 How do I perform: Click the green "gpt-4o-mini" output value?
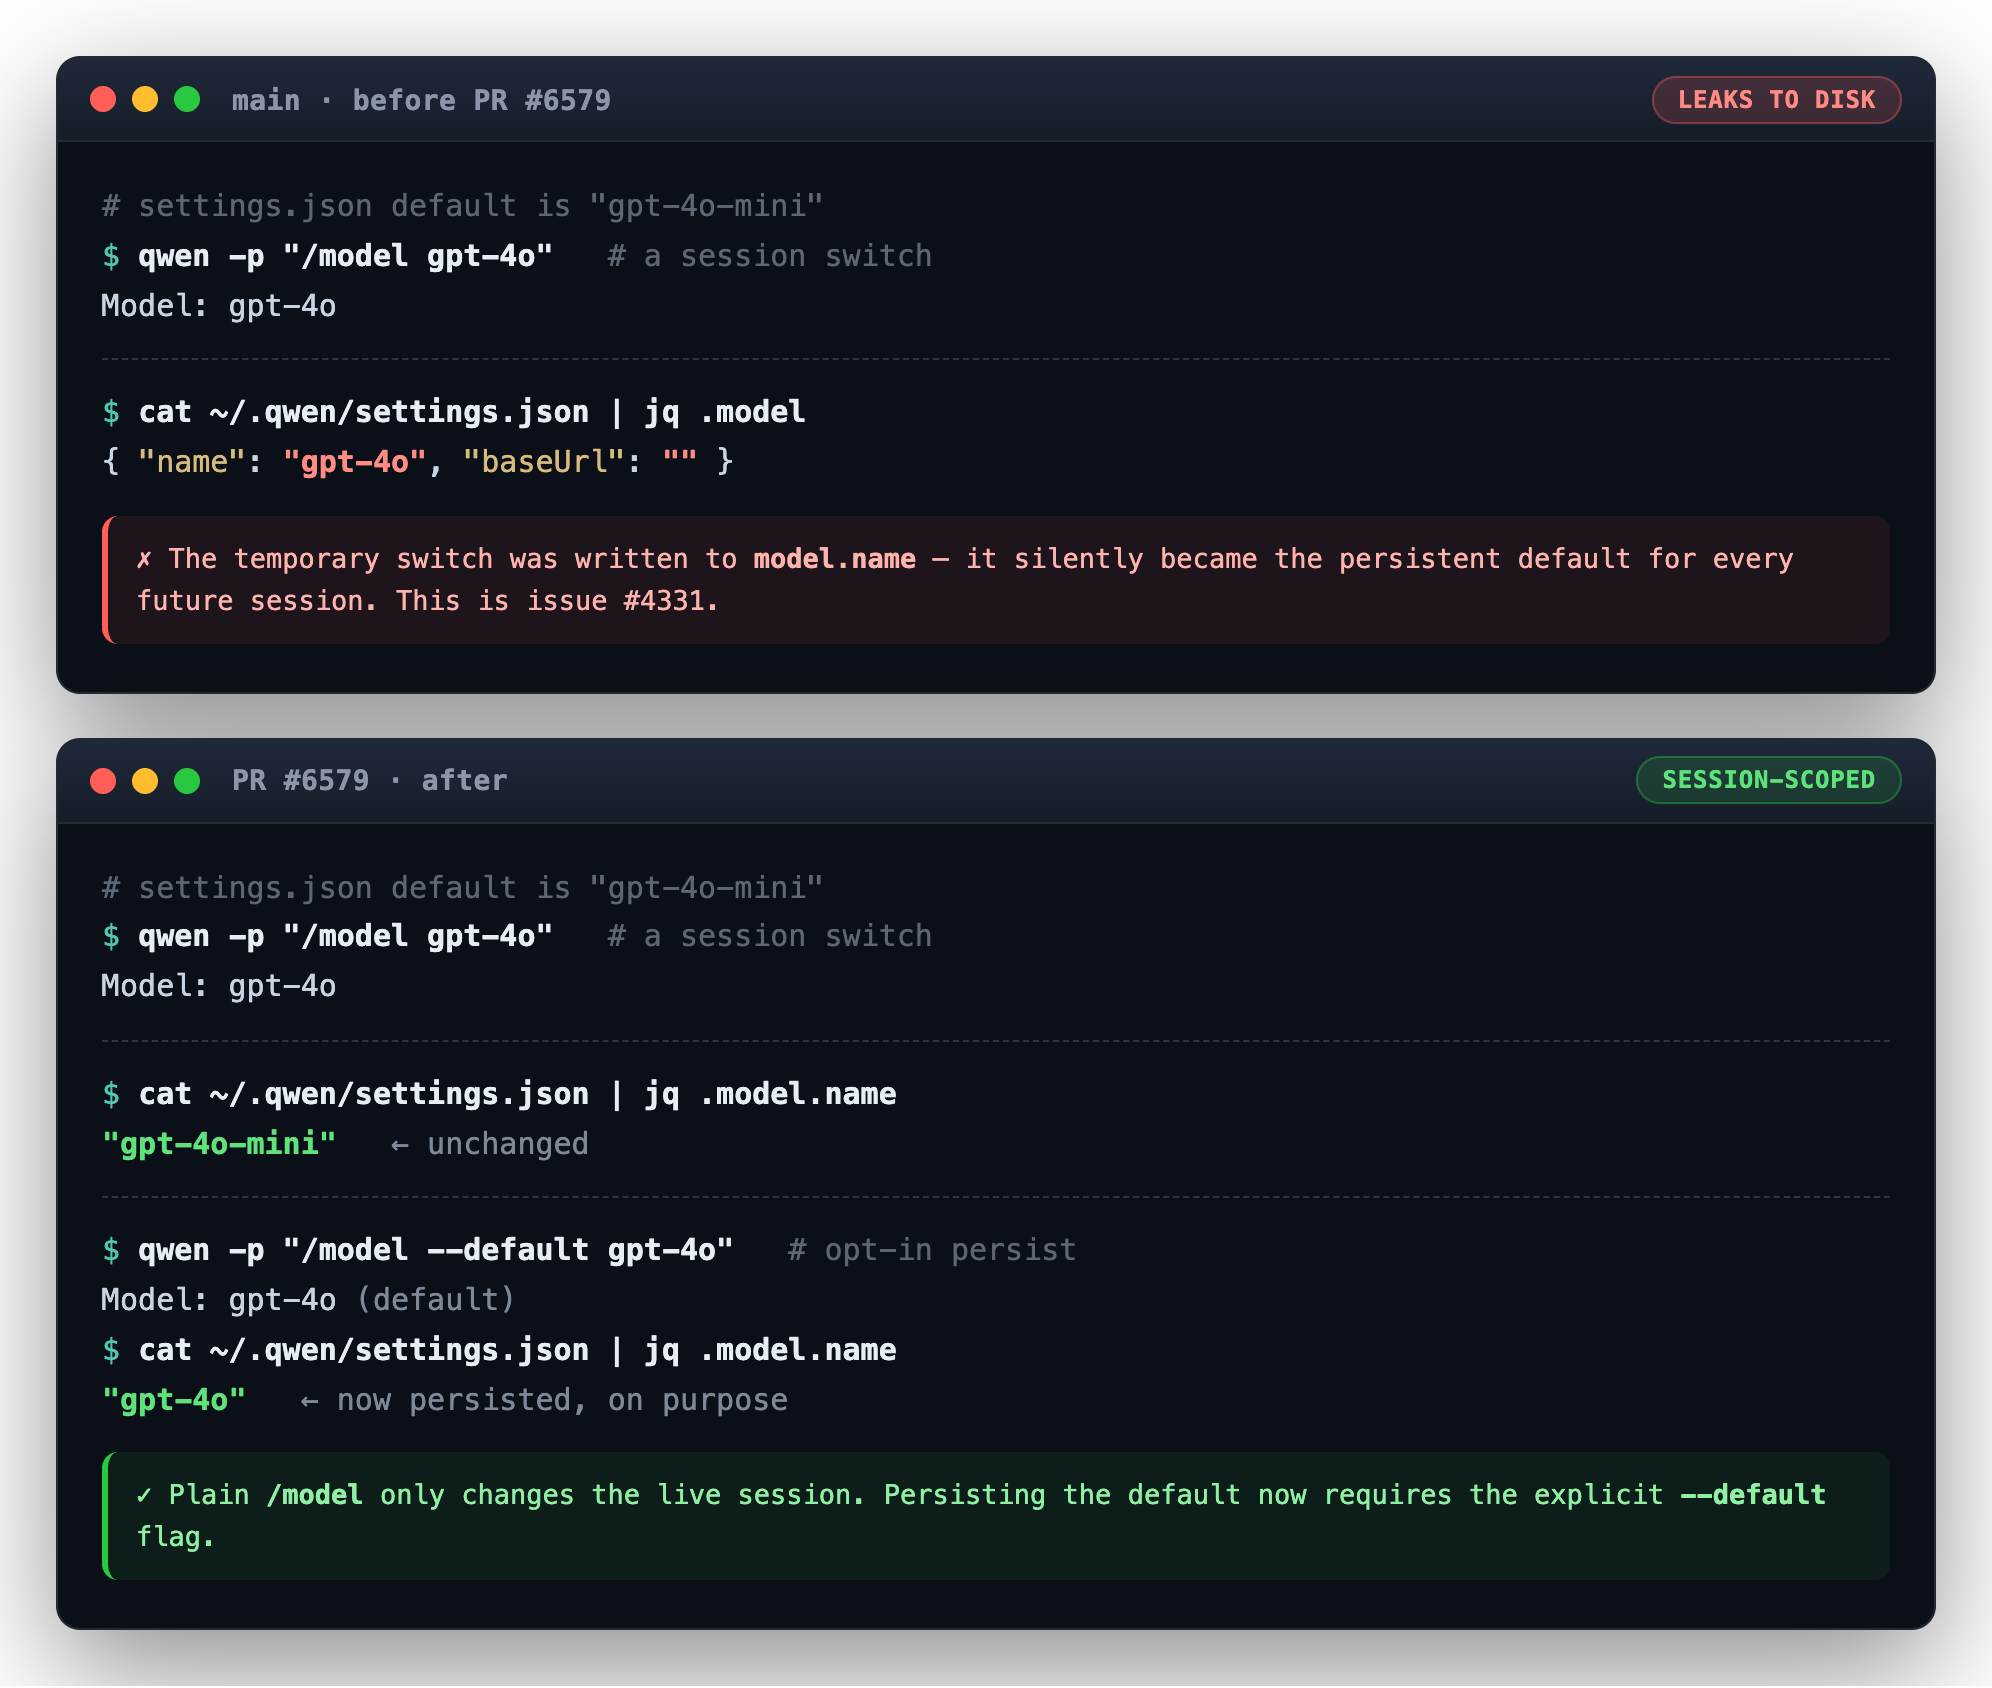[218, 1144]
